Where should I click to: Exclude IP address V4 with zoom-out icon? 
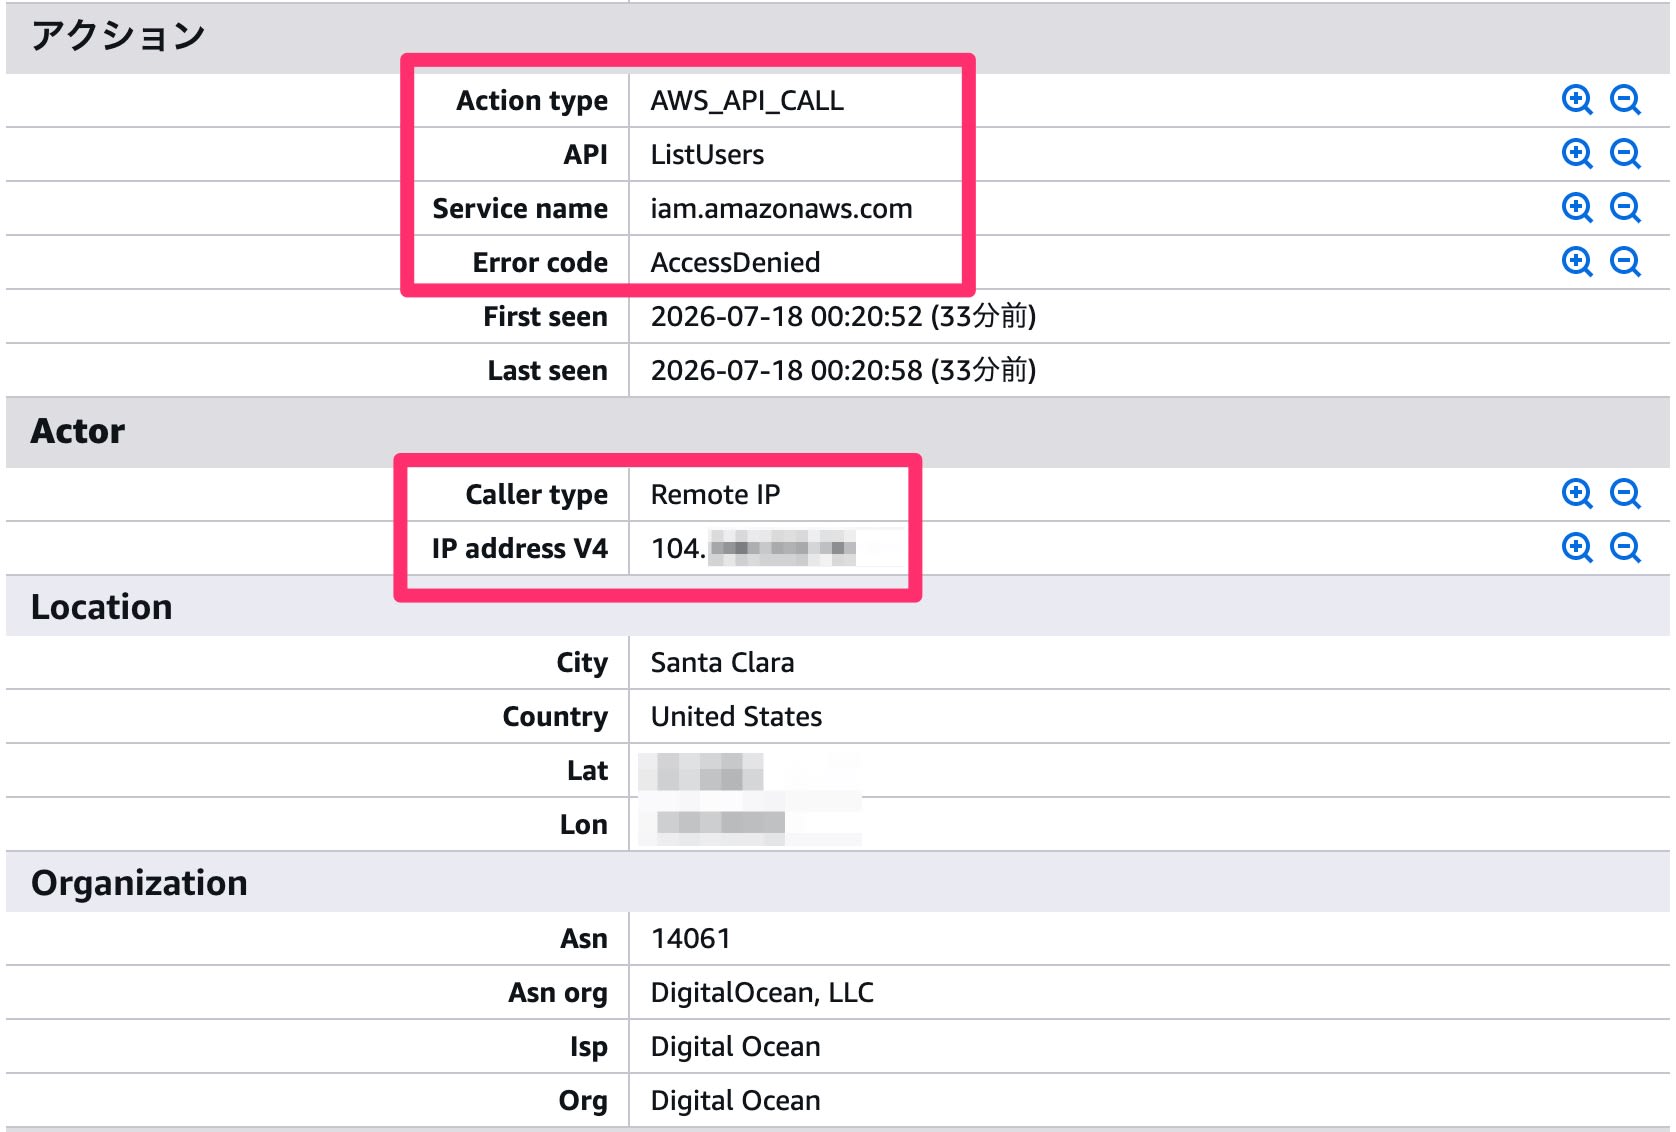(x=1625, y=548)
